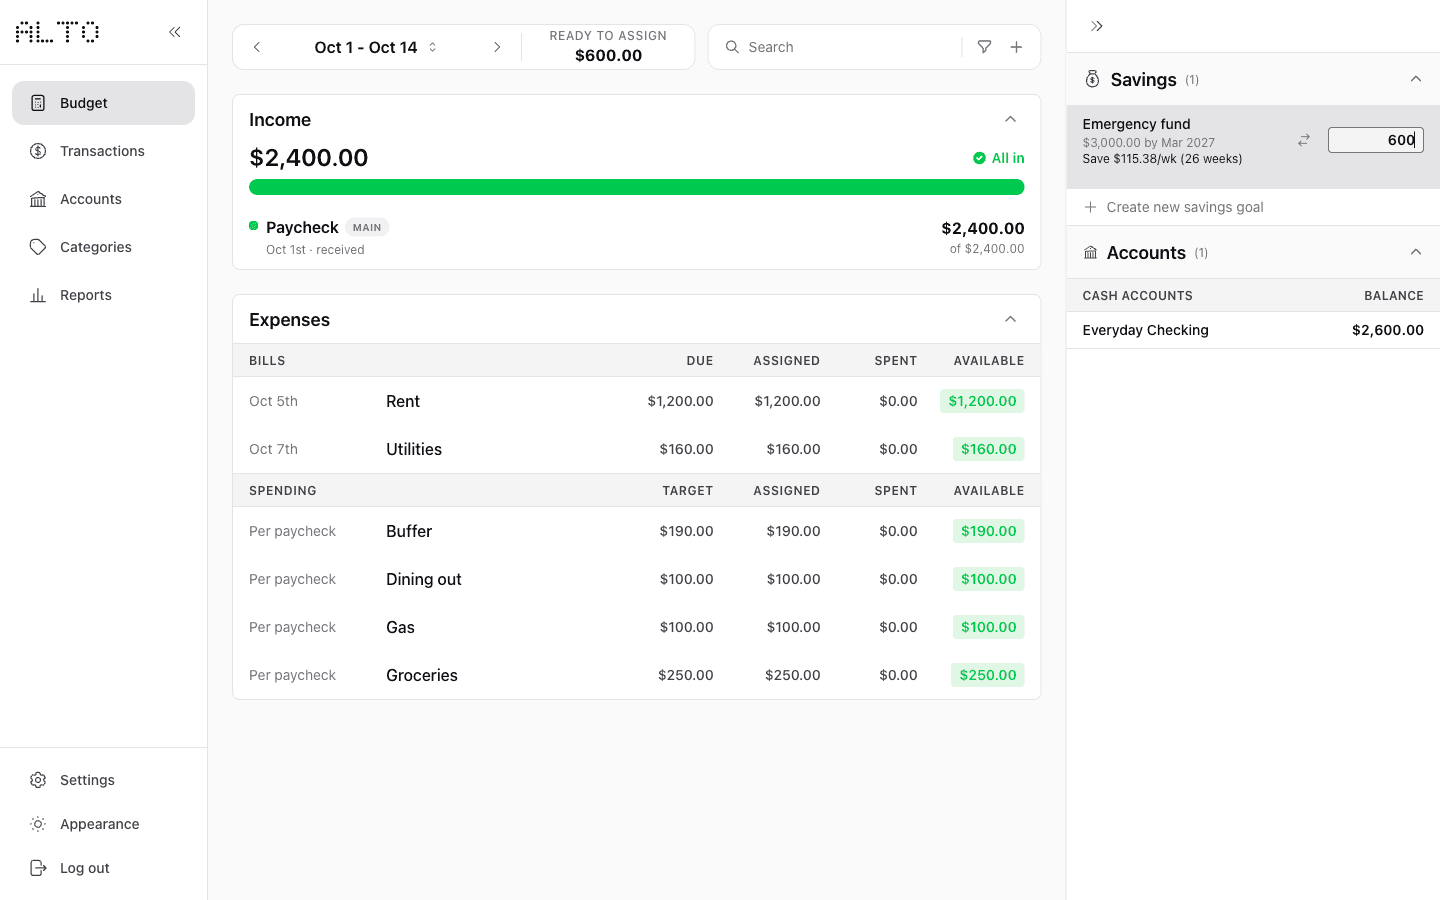Image resolution: width=1440 pixels, height=900 pixels.
Task: Collapse the Savings panel
Action: coord(1415,79)
